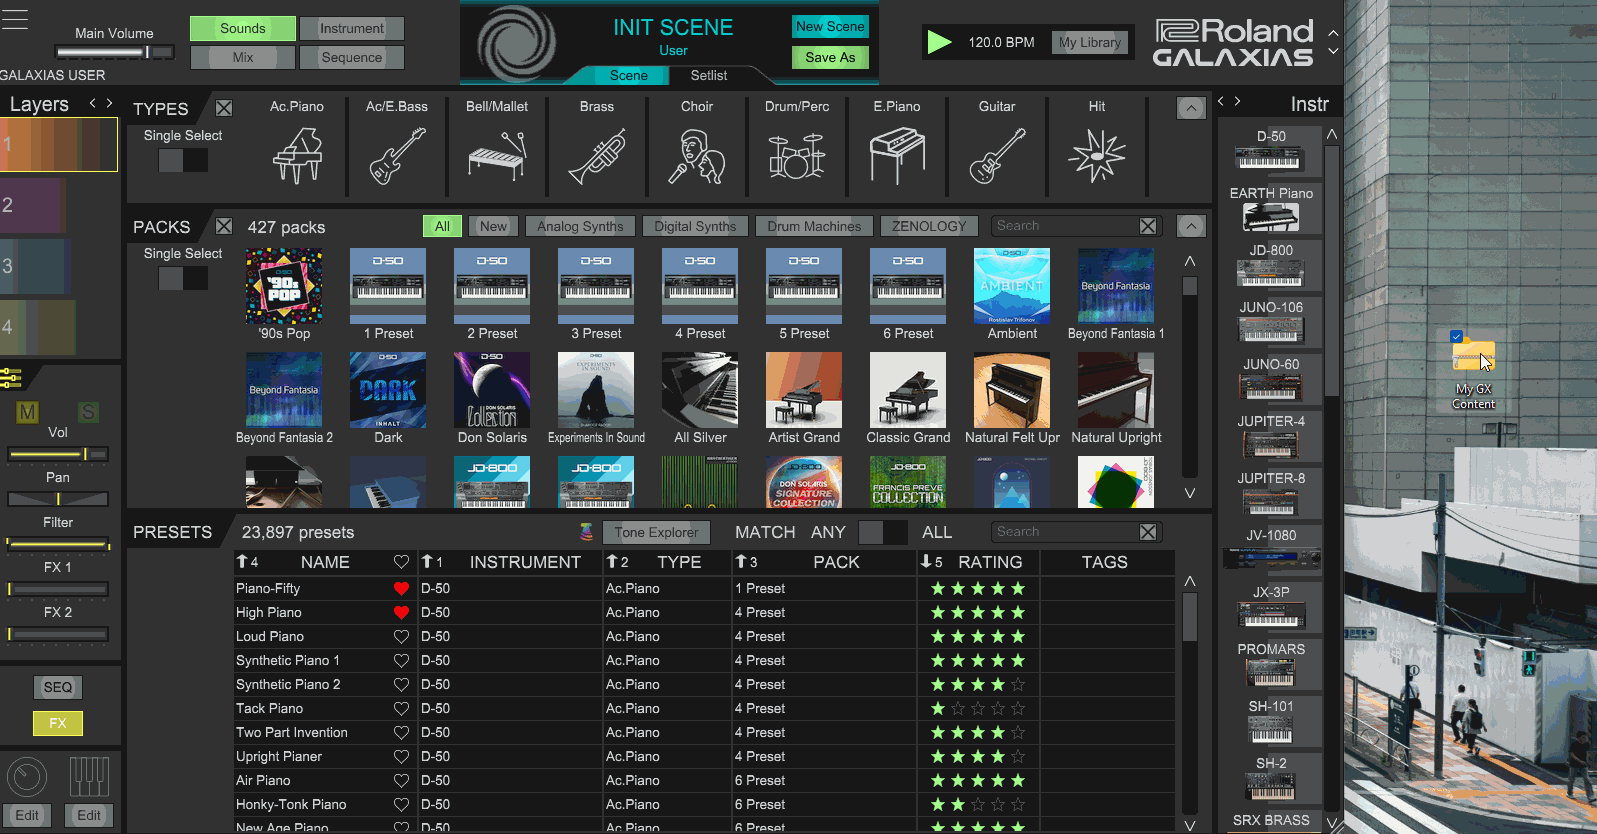Adjust the Main Volume slider

115,52
